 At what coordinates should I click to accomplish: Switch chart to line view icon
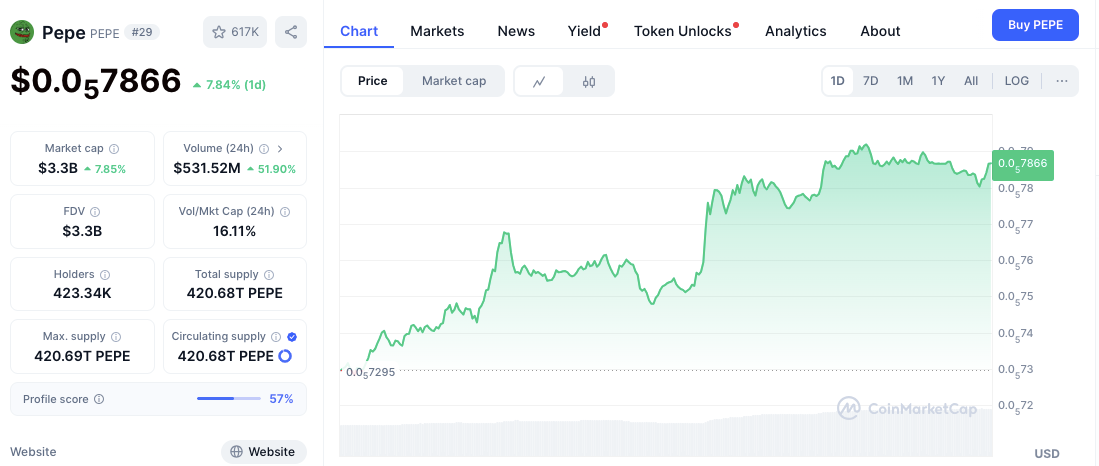[x=539, y=81]
